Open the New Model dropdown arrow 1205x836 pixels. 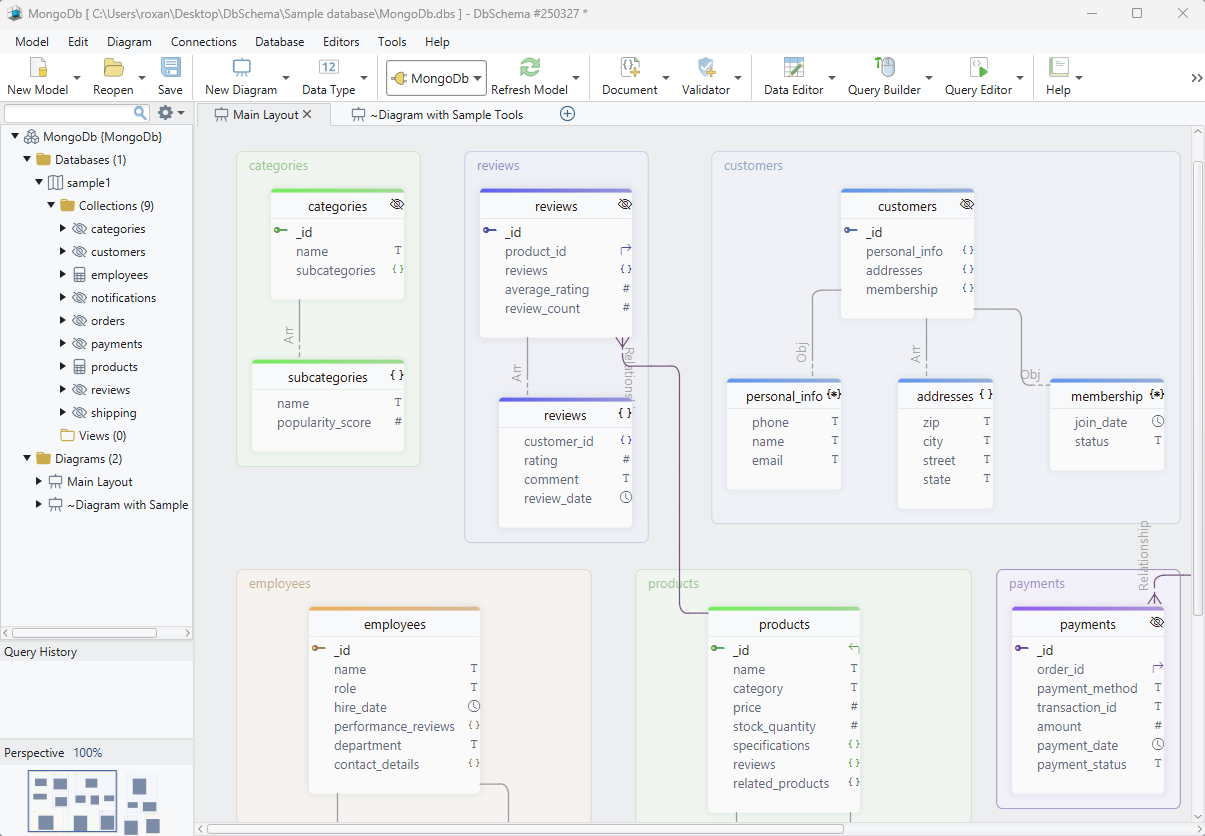click(77, 78)
